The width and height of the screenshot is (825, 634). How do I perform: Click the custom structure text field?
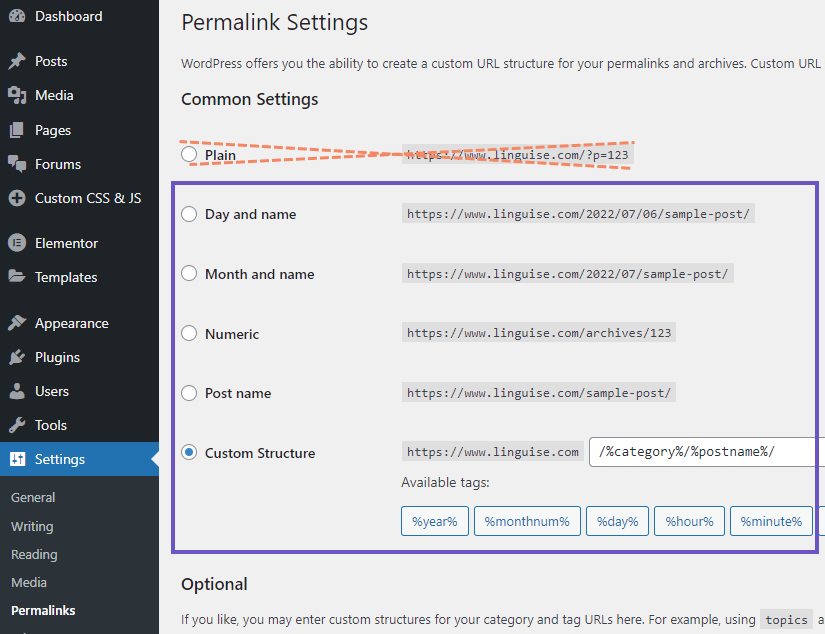pyautogui.click(x=707, y=452)
